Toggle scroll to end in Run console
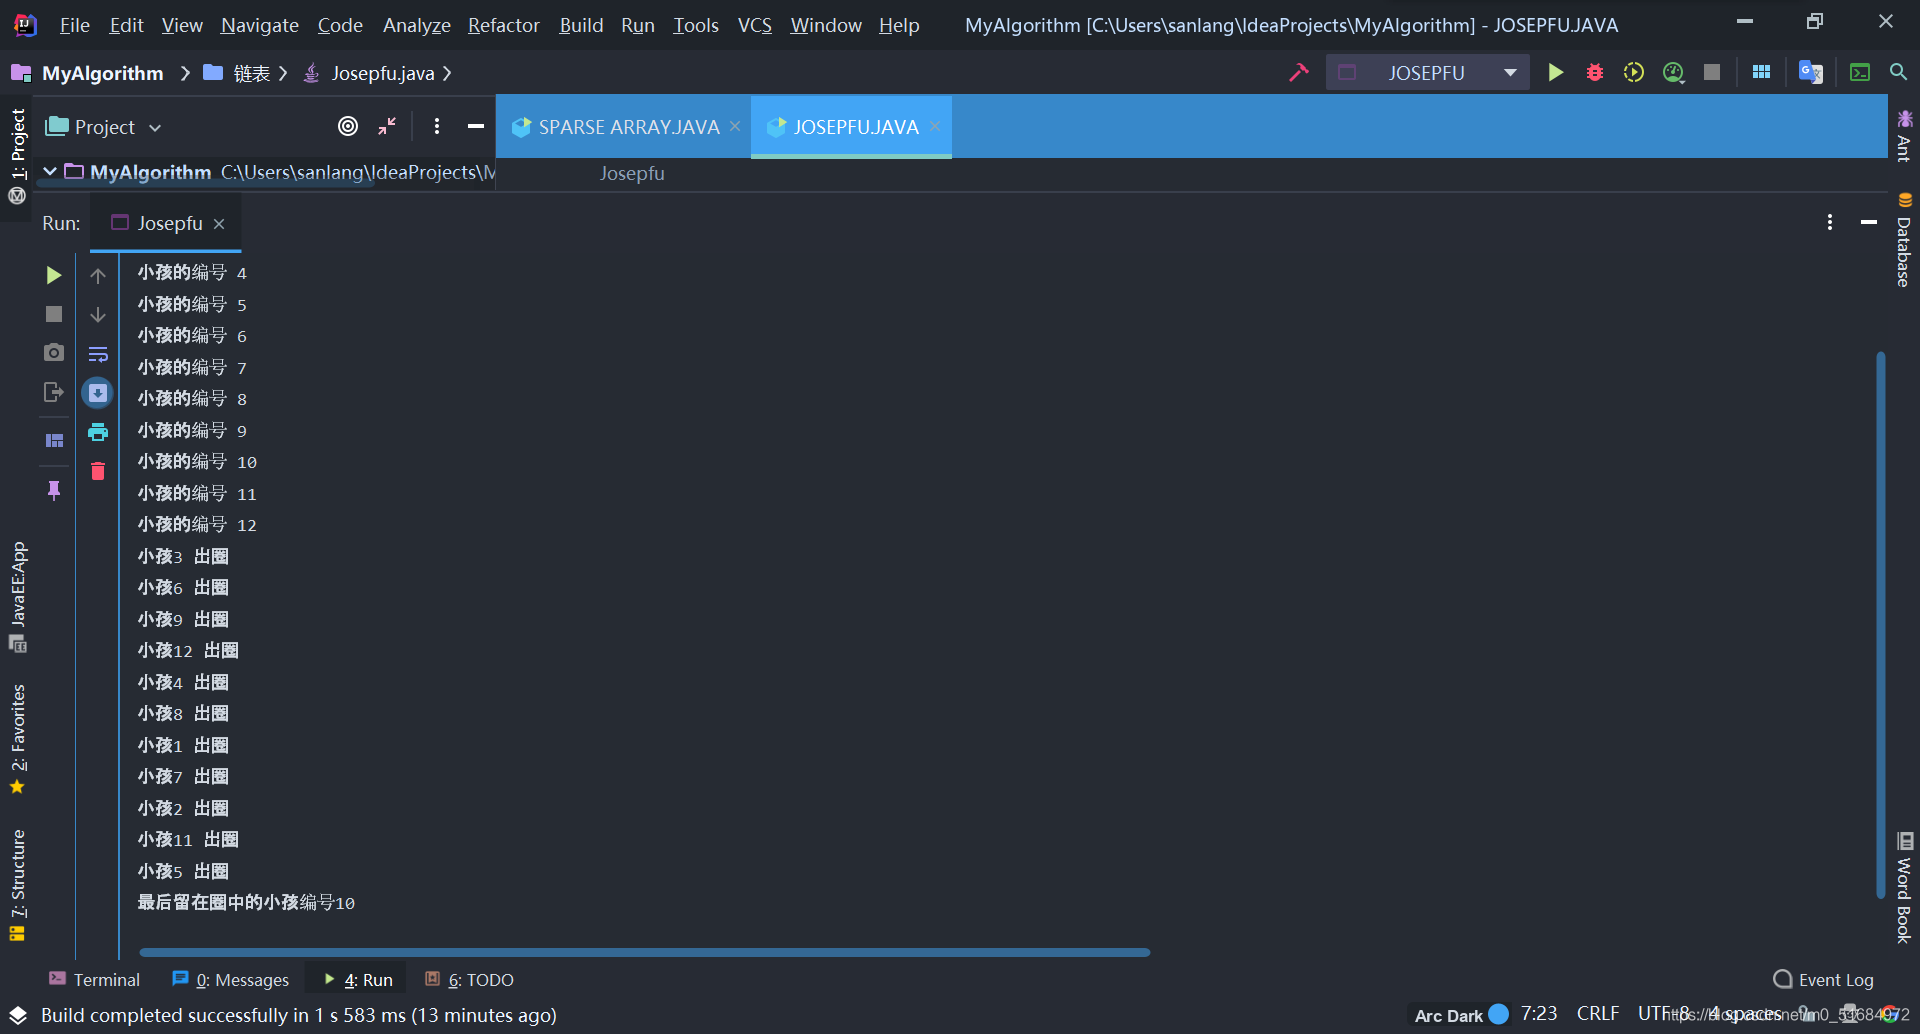Image resolution: width=1920 pixels, height=1034 pixels. (x=98, y=393)
